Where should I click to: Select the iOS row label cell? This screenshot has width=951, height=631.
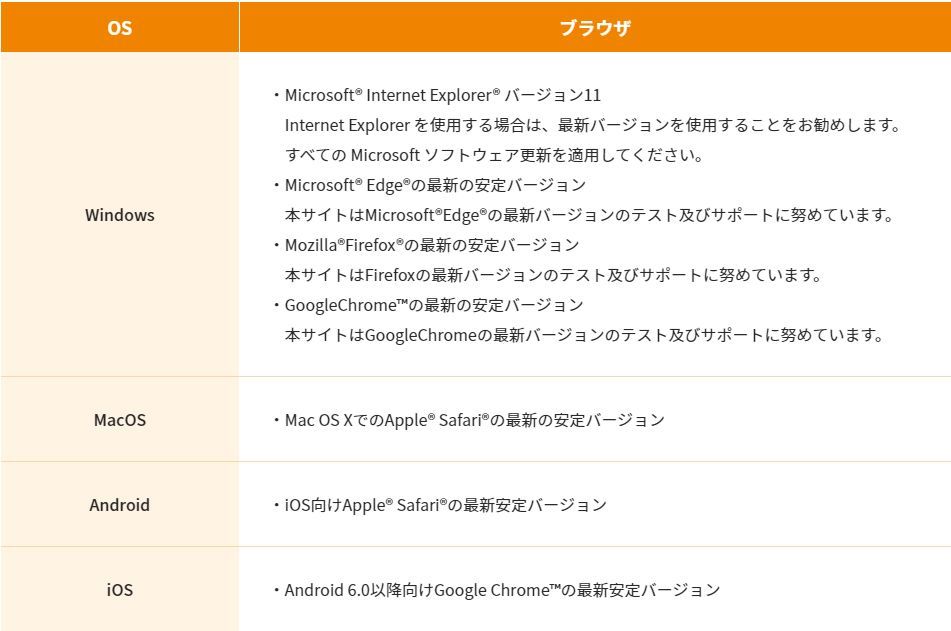click(x=119, y=590)
